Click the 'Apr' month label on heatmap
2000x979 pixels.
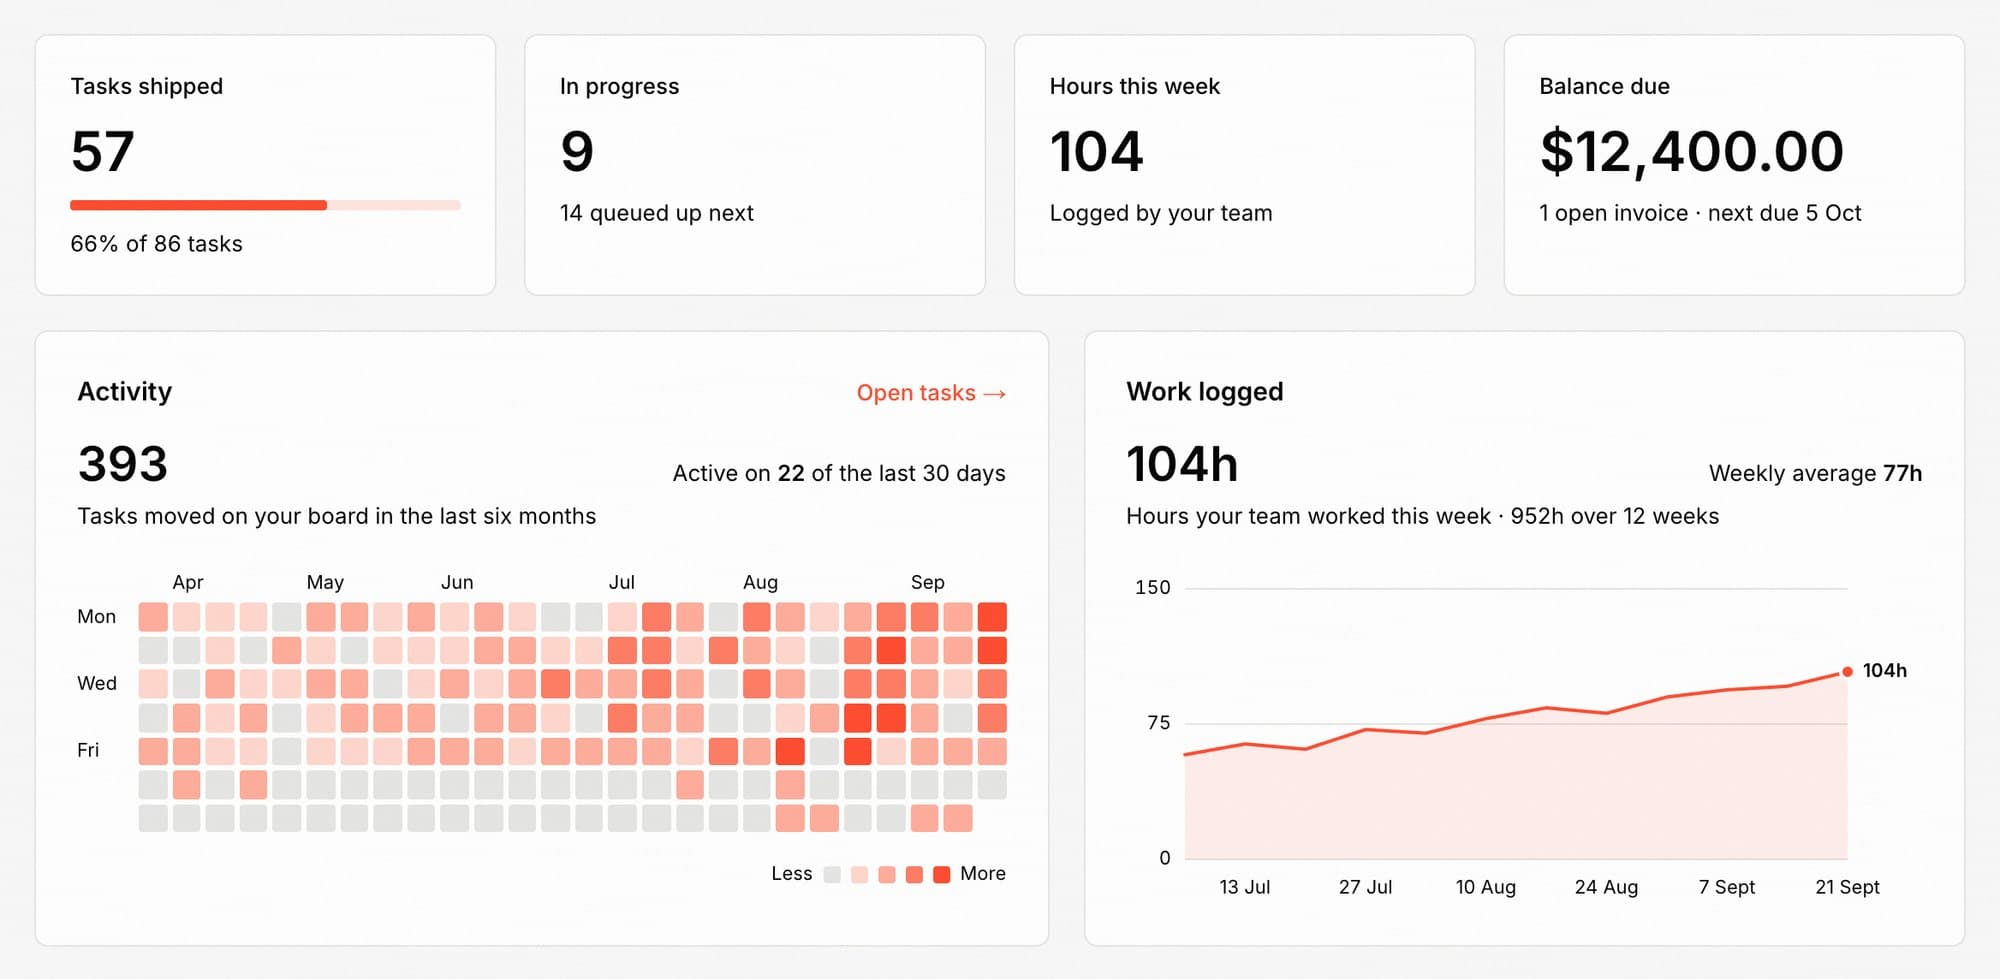pos(188,582)
